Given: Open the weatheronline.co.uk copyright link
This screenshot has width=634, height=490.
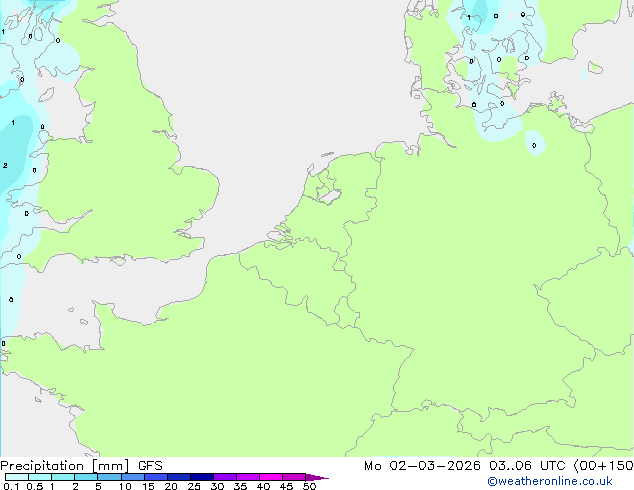Looking at the screenshot, I should 549,481.
